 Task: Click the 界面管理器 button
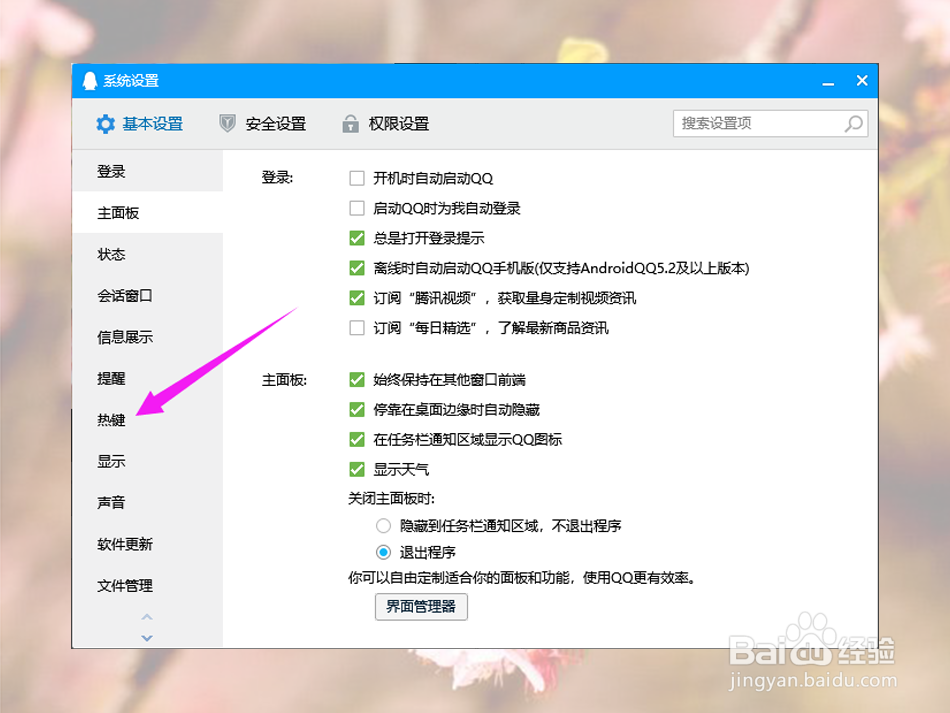pyautogui.click(x=421, y=606)
